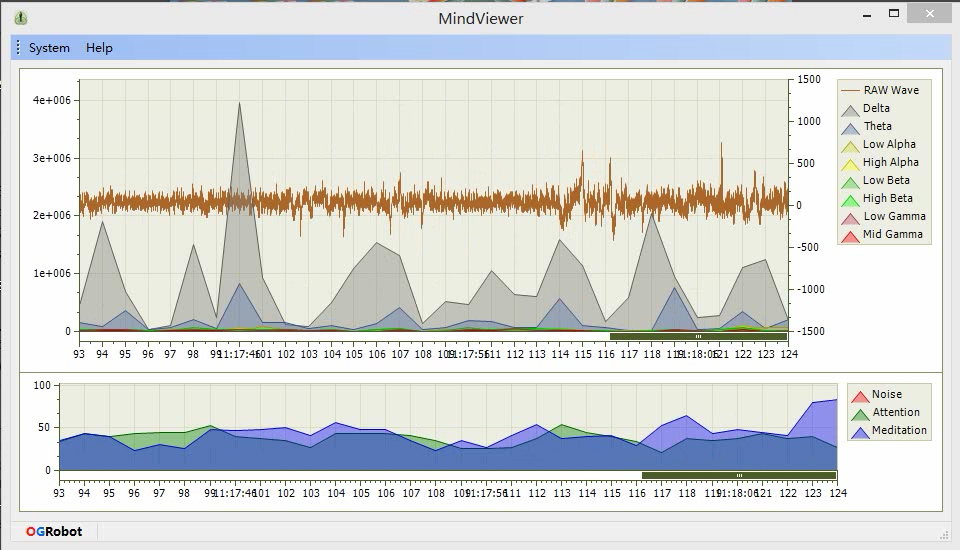Screen dimensions: 960x550
Task: Select the High Alpha legend triangle
Action: pyautogui.click(x=850, y=165)
